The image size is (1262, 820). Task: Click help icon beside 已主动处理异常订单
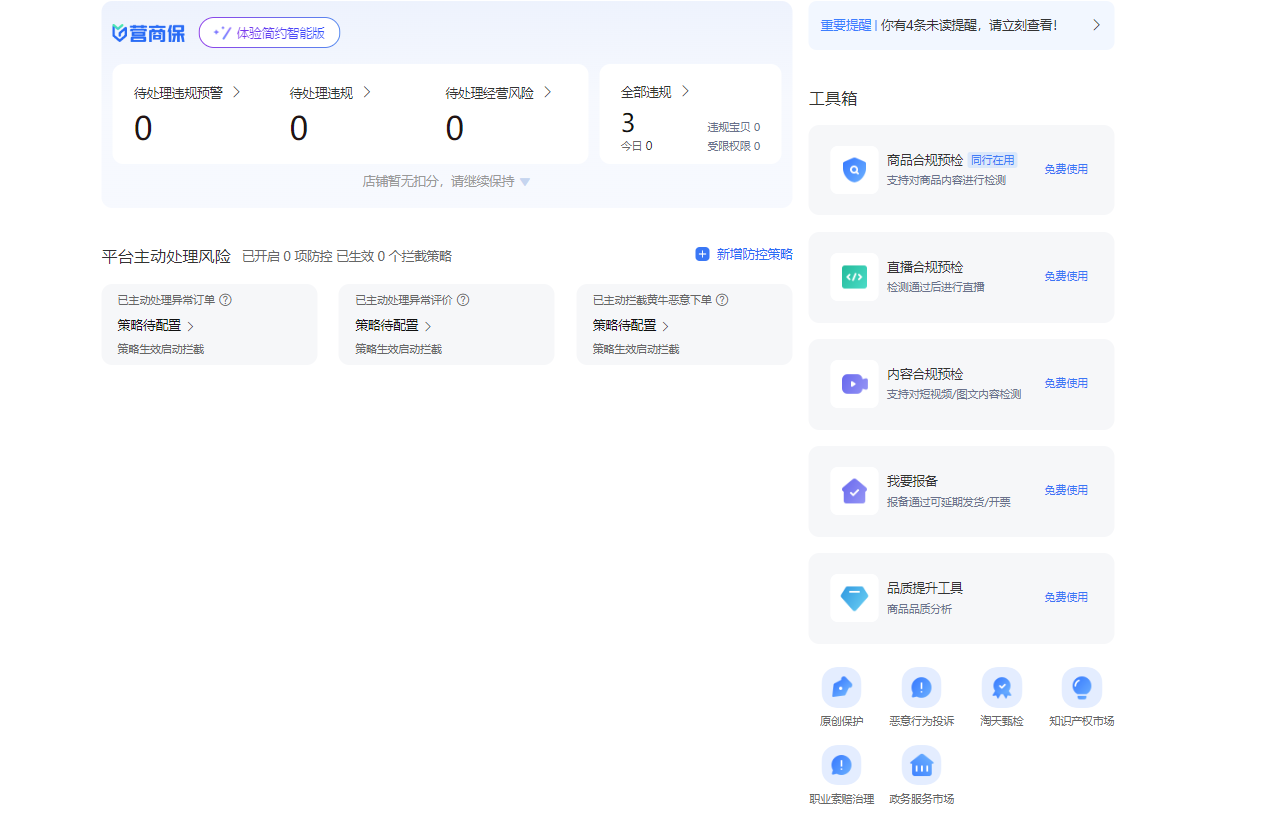tap(225, 300)
